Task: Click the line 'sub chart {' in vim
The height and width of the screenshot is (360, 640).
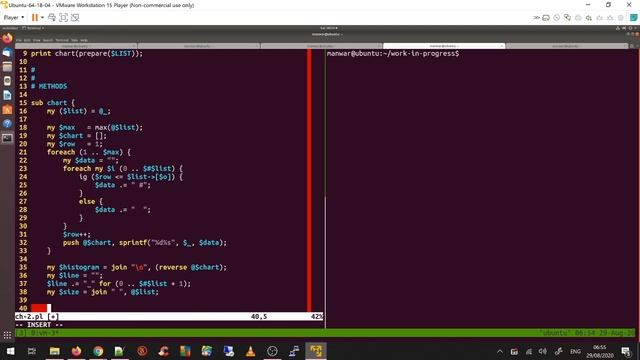Action: point(53,103)
